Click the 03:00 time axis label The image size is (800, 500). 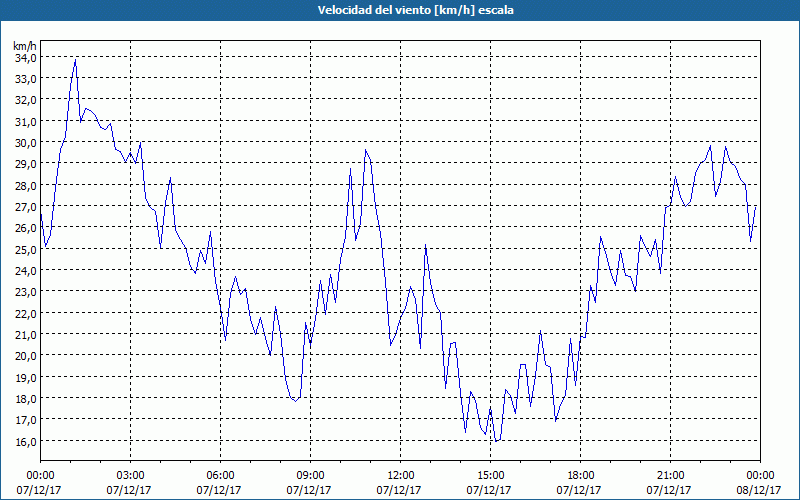click(130, 476)
